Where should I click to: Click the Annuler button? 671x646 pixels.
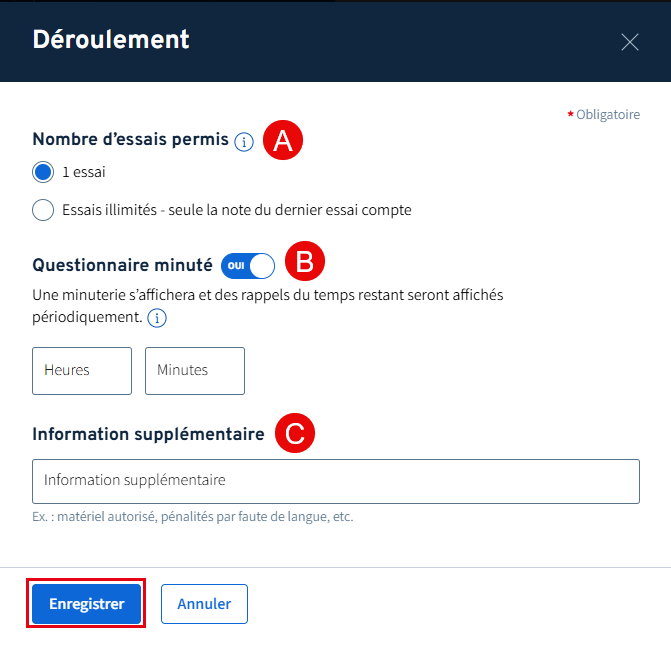204,604
